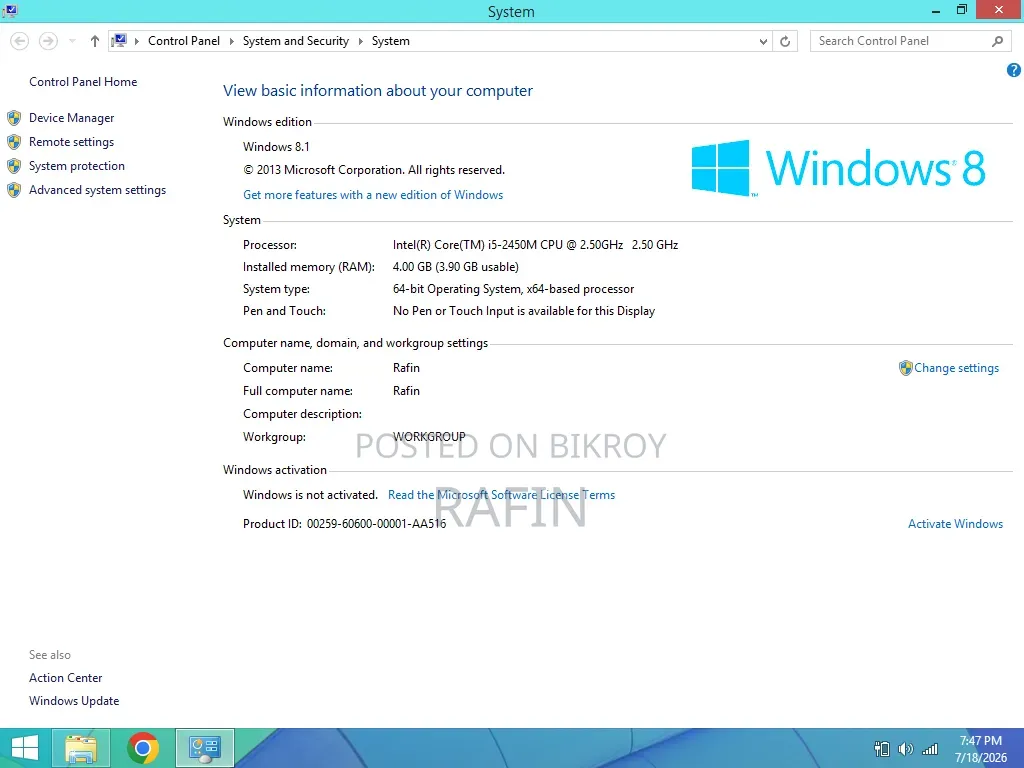Click the No Pen or Touch Input text
Screen dimensions: 1024x768
[524, 312]
